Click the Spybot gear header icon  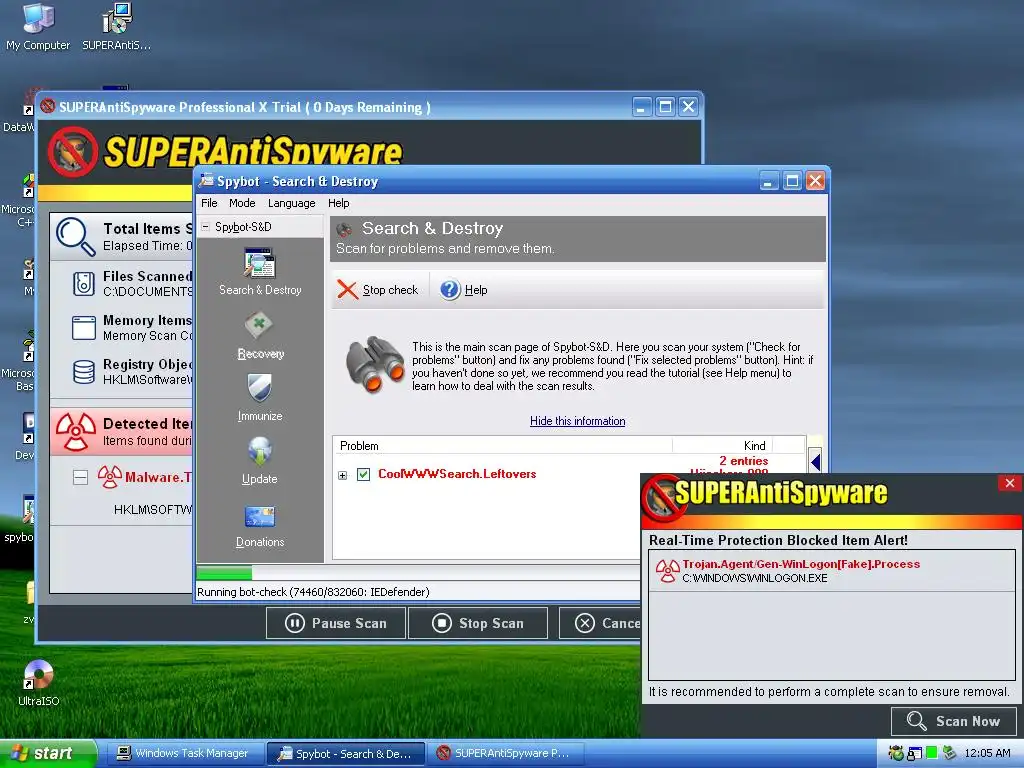coord(344,230)
